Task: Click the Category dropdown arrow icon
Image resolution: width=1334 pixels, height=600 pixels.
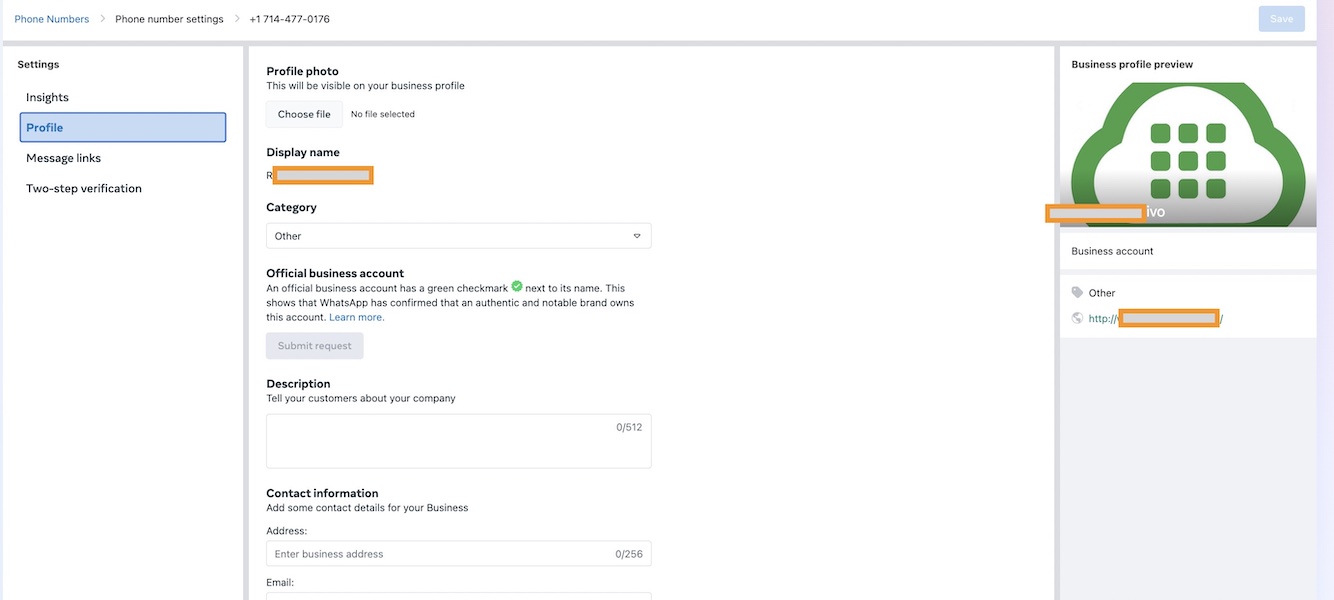Action: tap(637, 236)
